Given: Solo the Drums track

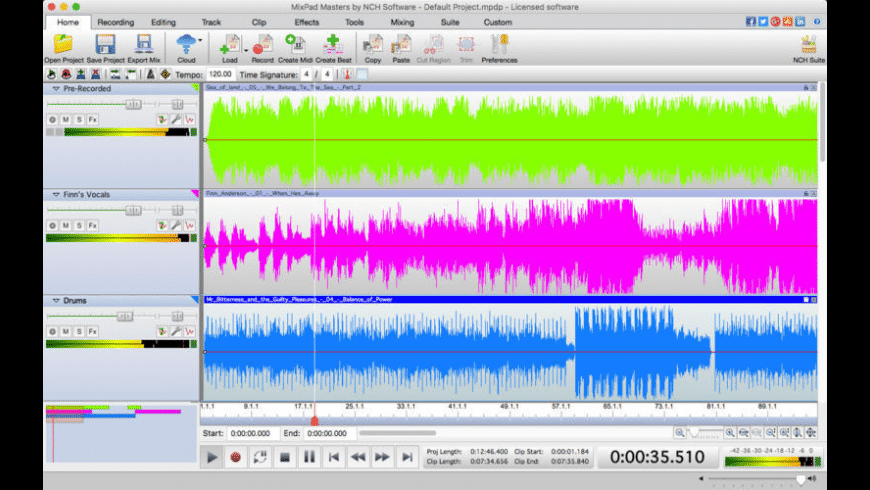Looking at the screenshot, I should pyautogui.click(x=79, y=331).
